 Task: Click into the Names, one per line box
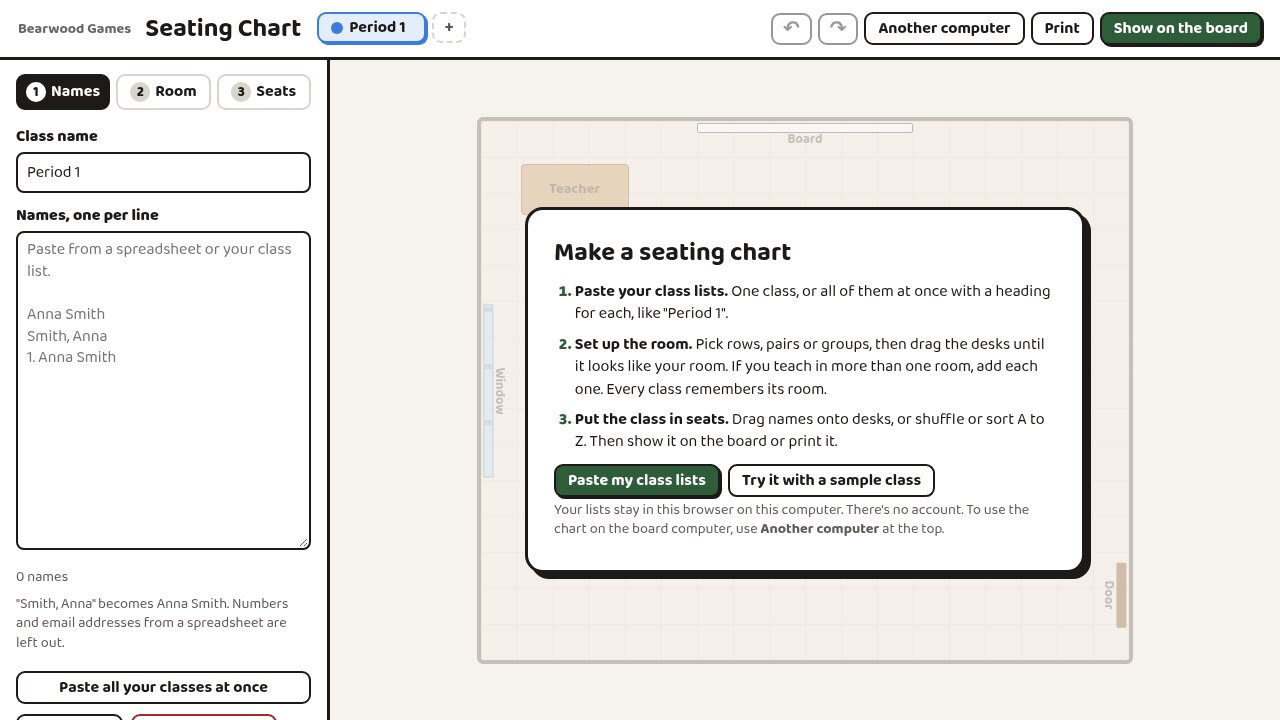point(163,391)
